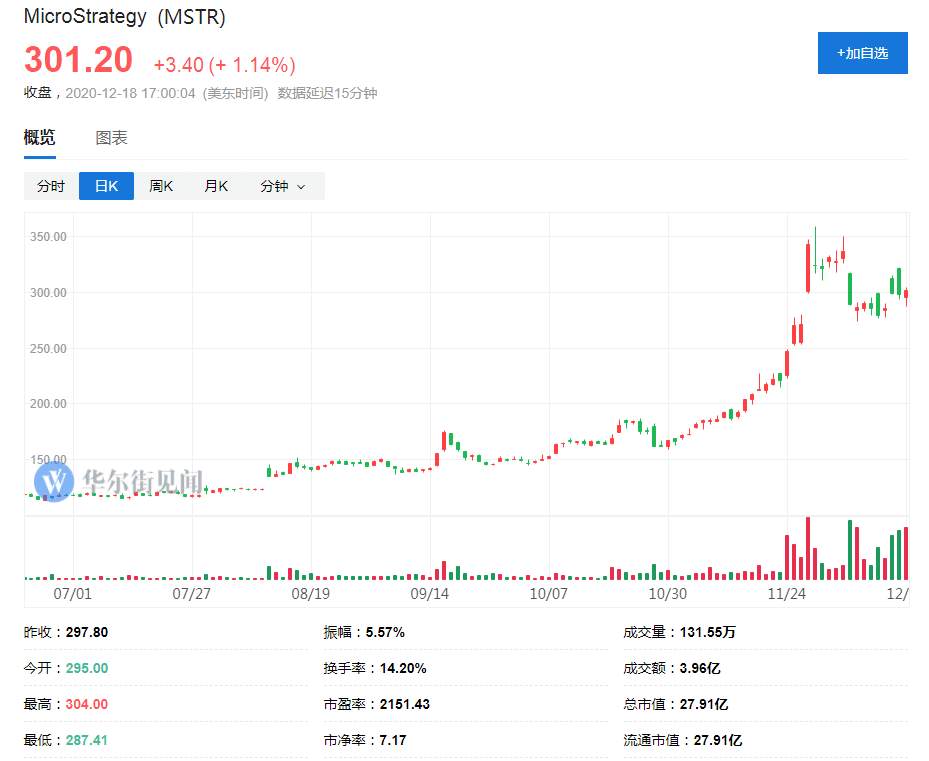
Task: Click the 总市值 27.91亿 value
Action: pyautogui.click(x=704, y=704)
